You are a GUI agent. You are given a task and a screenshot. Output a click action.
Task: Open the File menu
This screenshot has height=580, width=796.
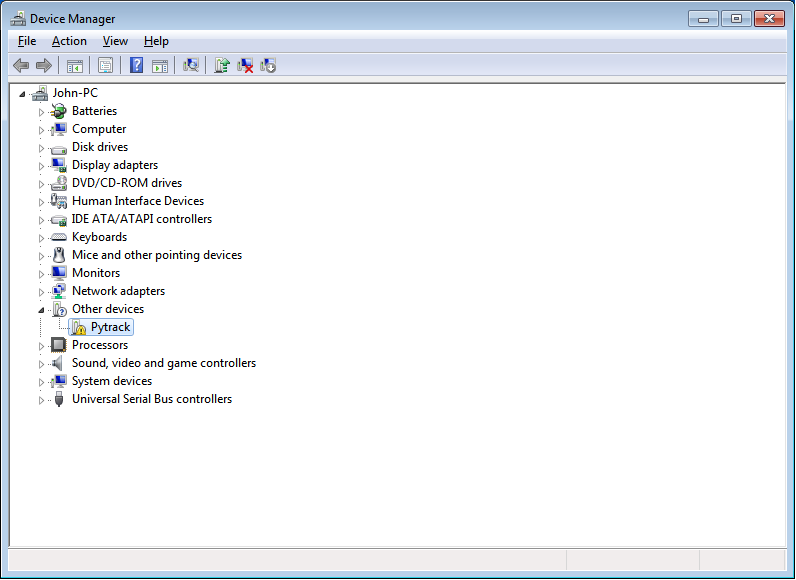click(x=27, y=41)
